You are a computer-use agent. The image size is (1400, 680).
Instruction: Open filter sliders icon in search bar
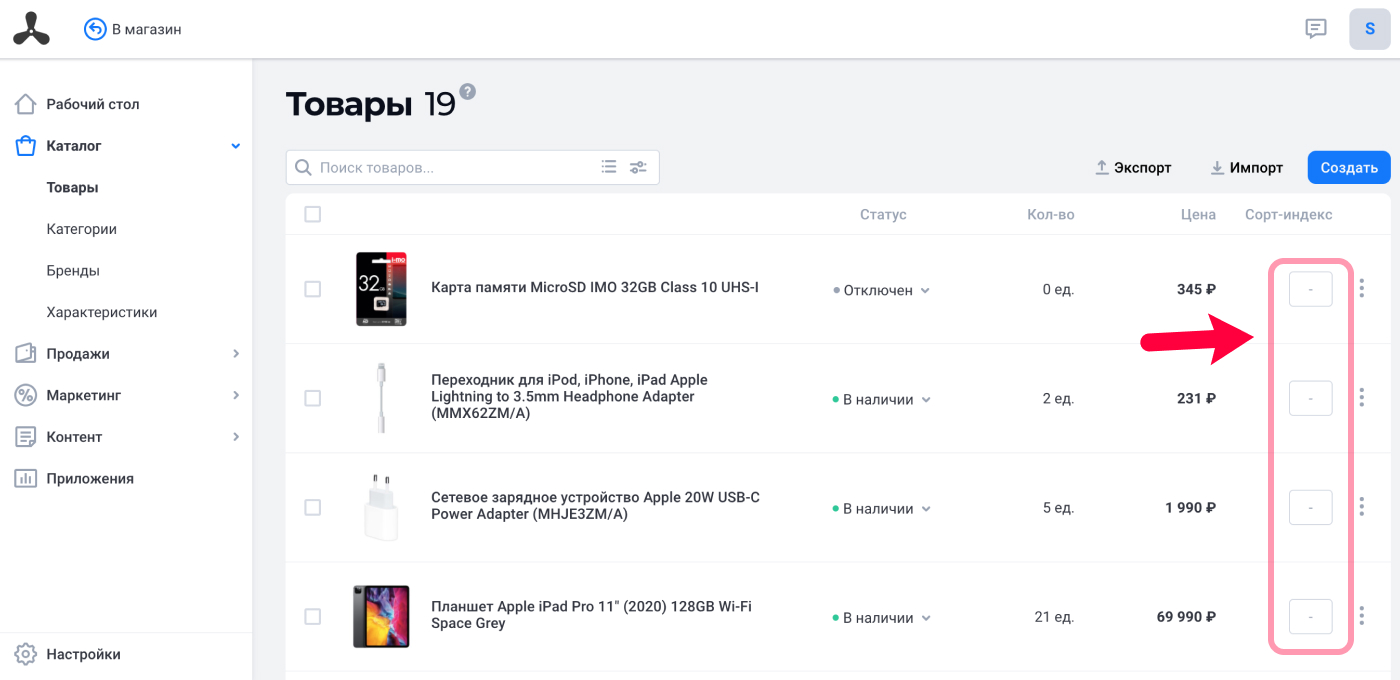(638, 167)
